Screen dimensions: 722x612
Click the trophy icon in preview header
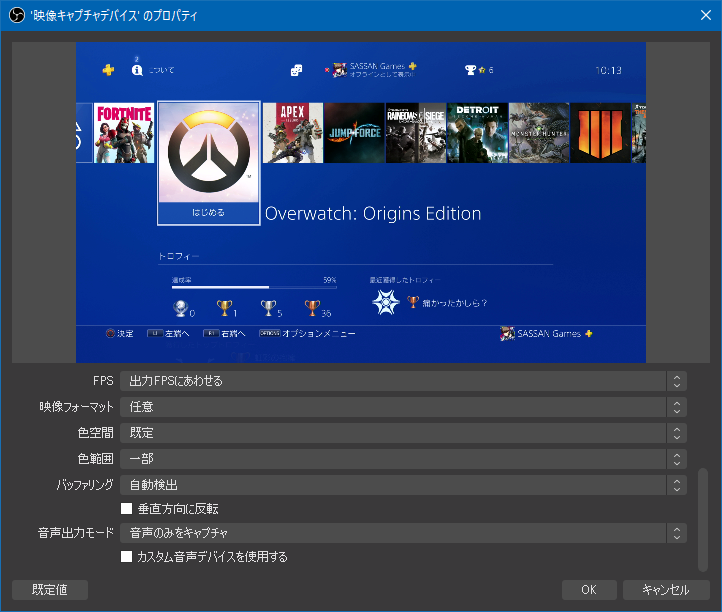tap(470, 70)
